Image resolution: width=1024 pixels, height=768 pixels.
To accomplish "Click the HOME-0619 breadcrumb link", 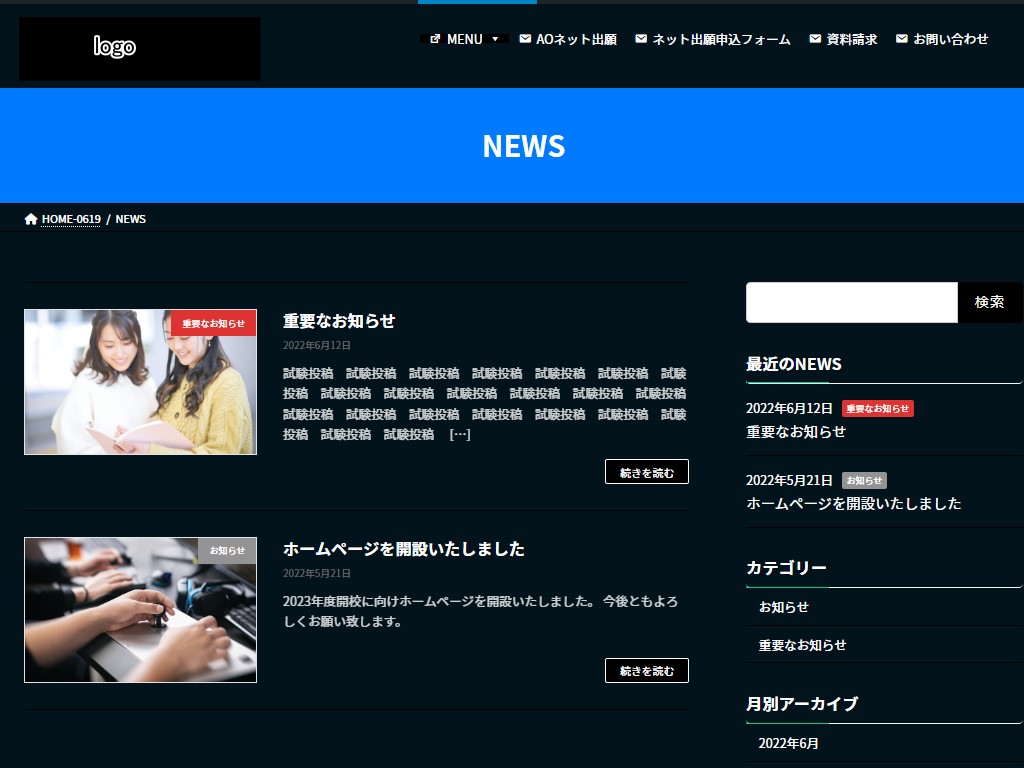I will [71, 219].
